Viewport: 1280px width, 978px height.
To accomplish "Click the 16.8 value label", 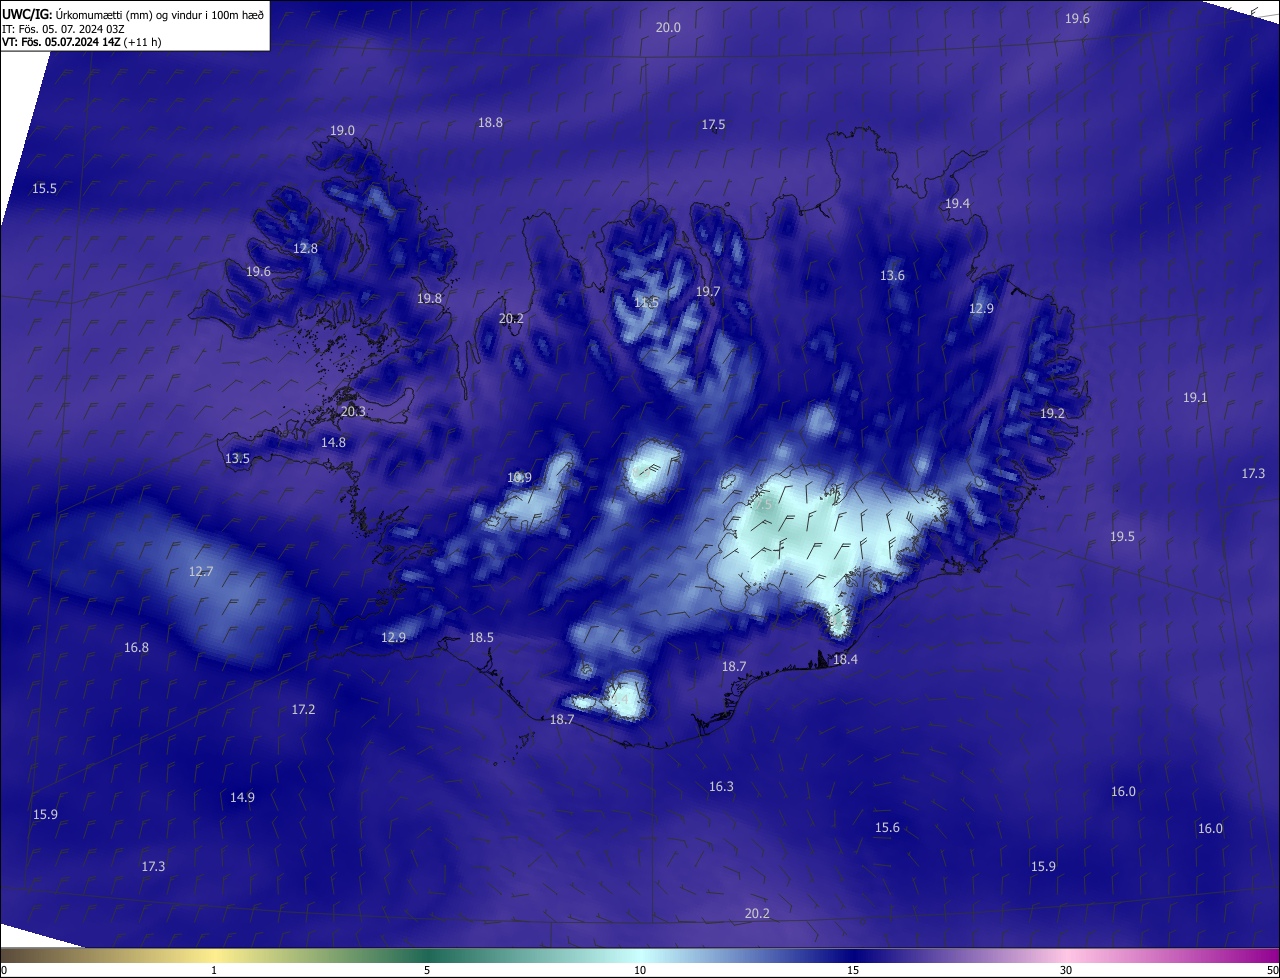I will pyautogui.click(x=136, y=648).
